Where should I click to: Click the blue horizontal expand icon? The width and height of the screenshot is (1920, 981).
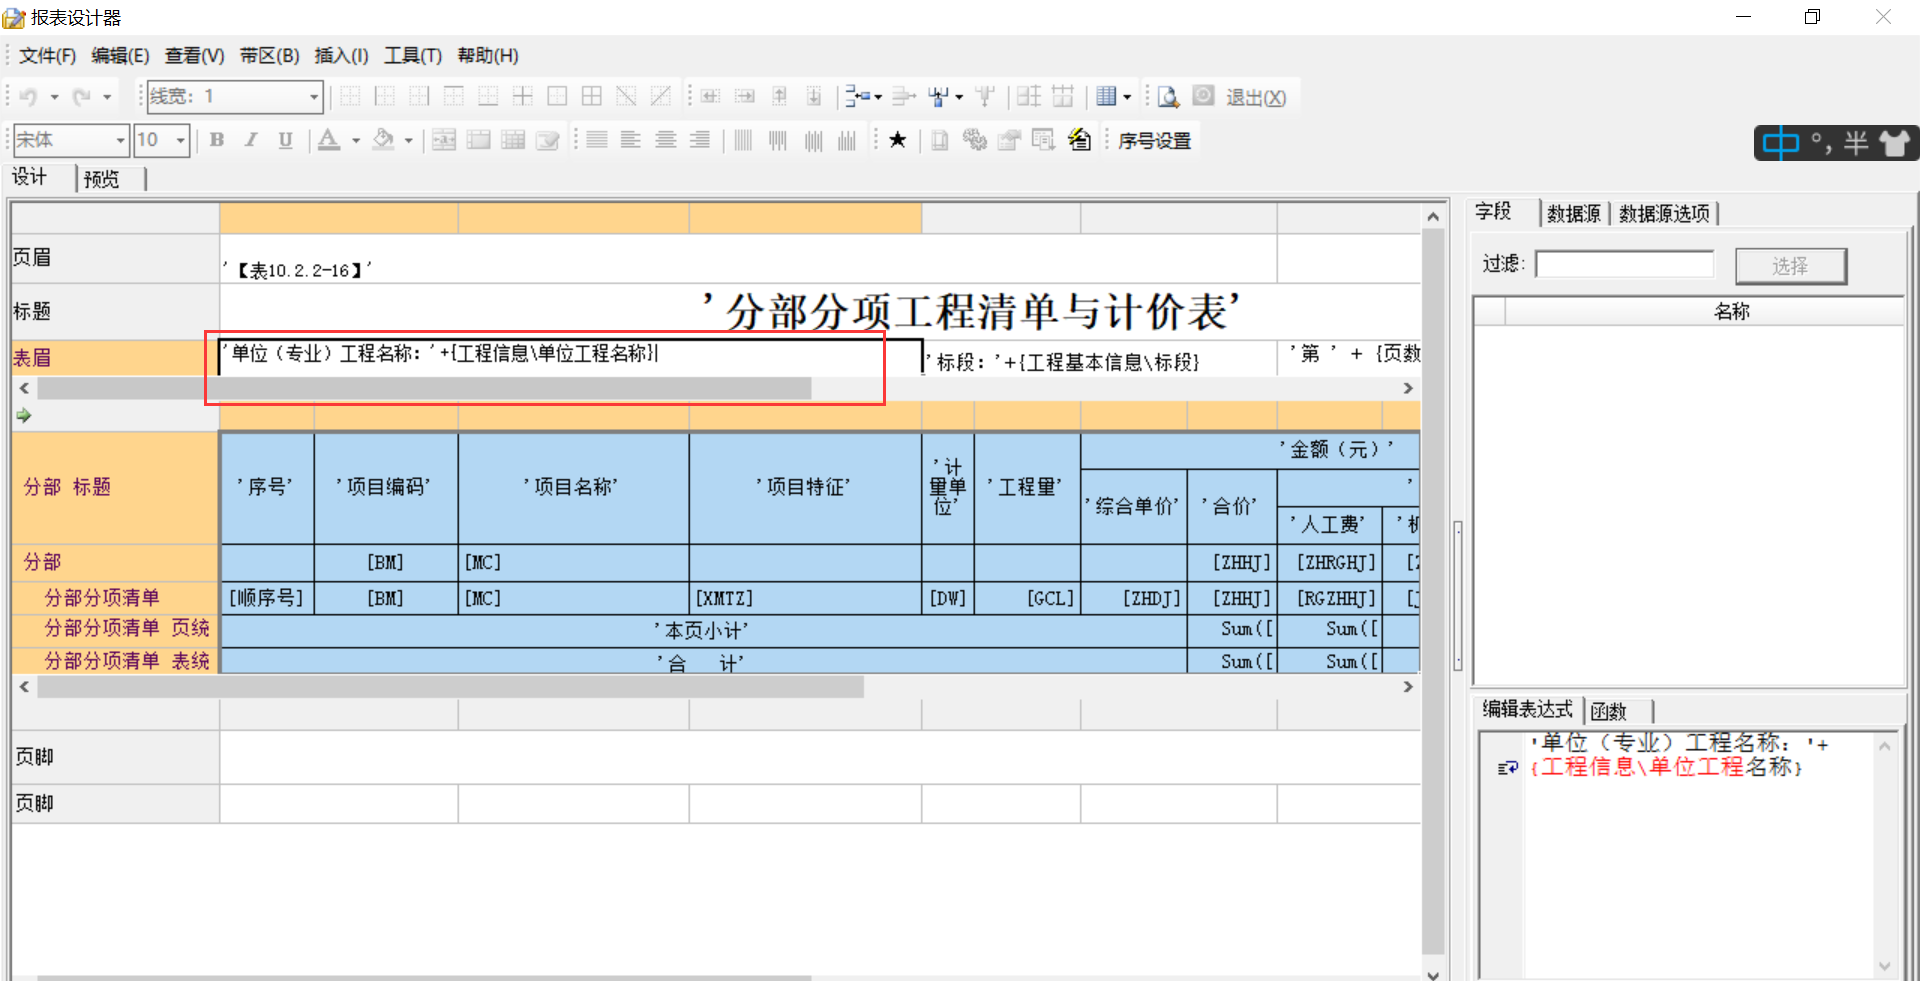click(x=857, y=96)
